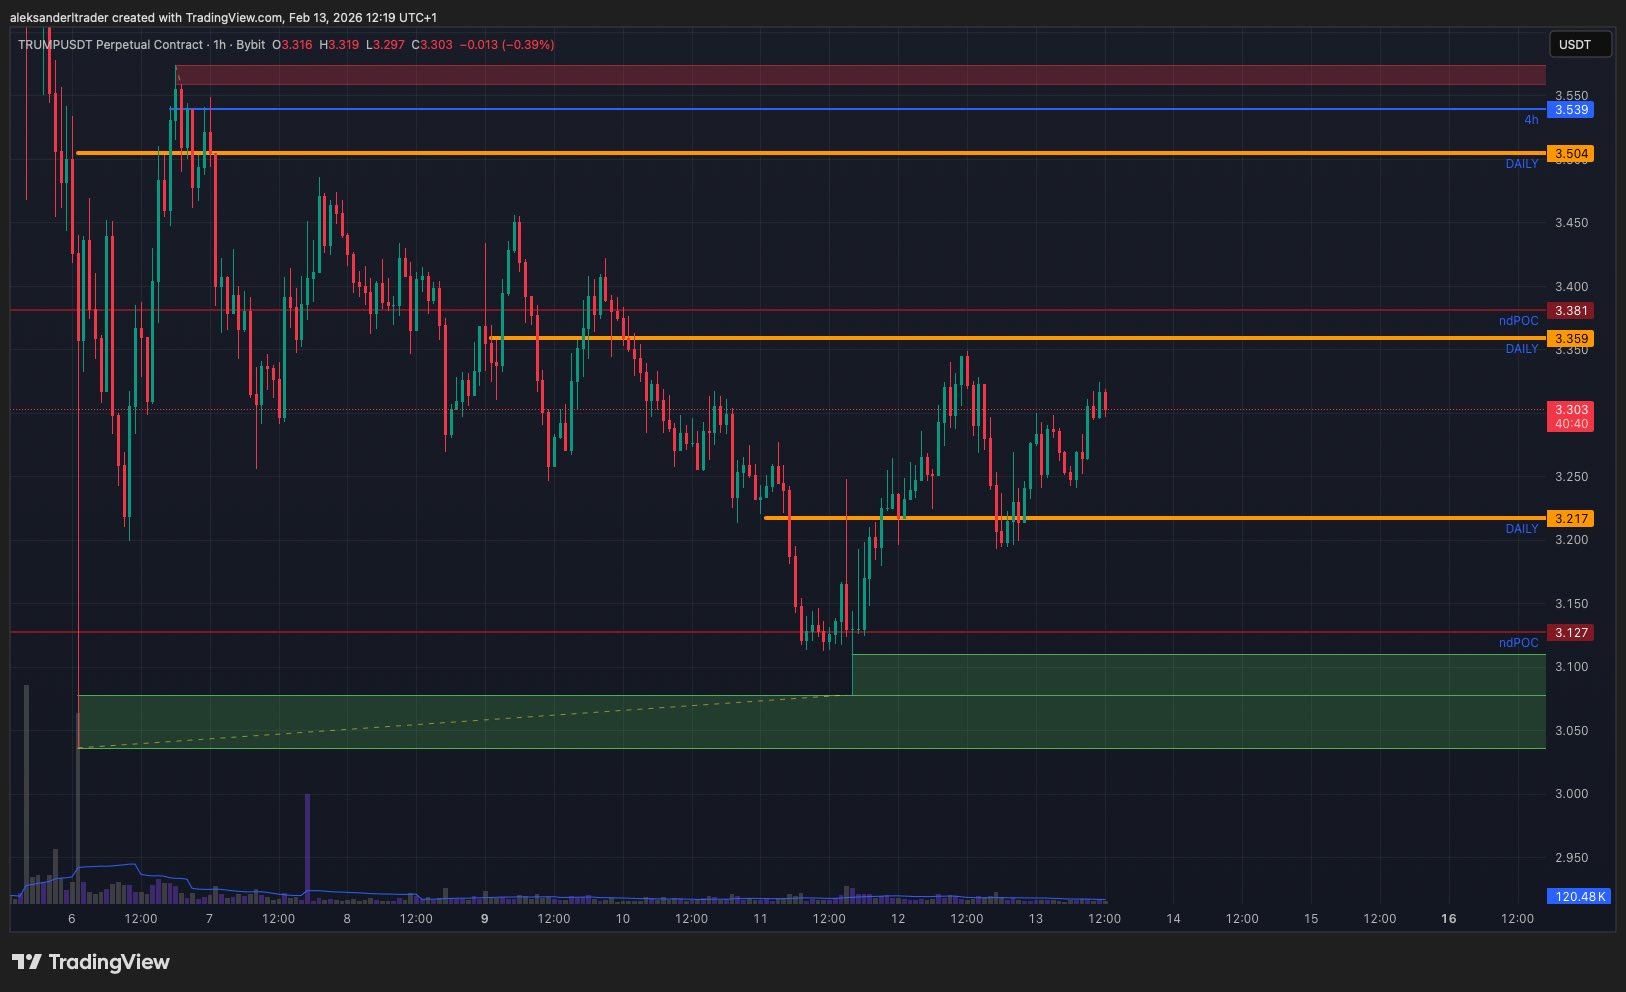The width and height of the screenshot is (1626, 992).
Task: Click the 3.100 price axis tick
Action: [1571, 667]
